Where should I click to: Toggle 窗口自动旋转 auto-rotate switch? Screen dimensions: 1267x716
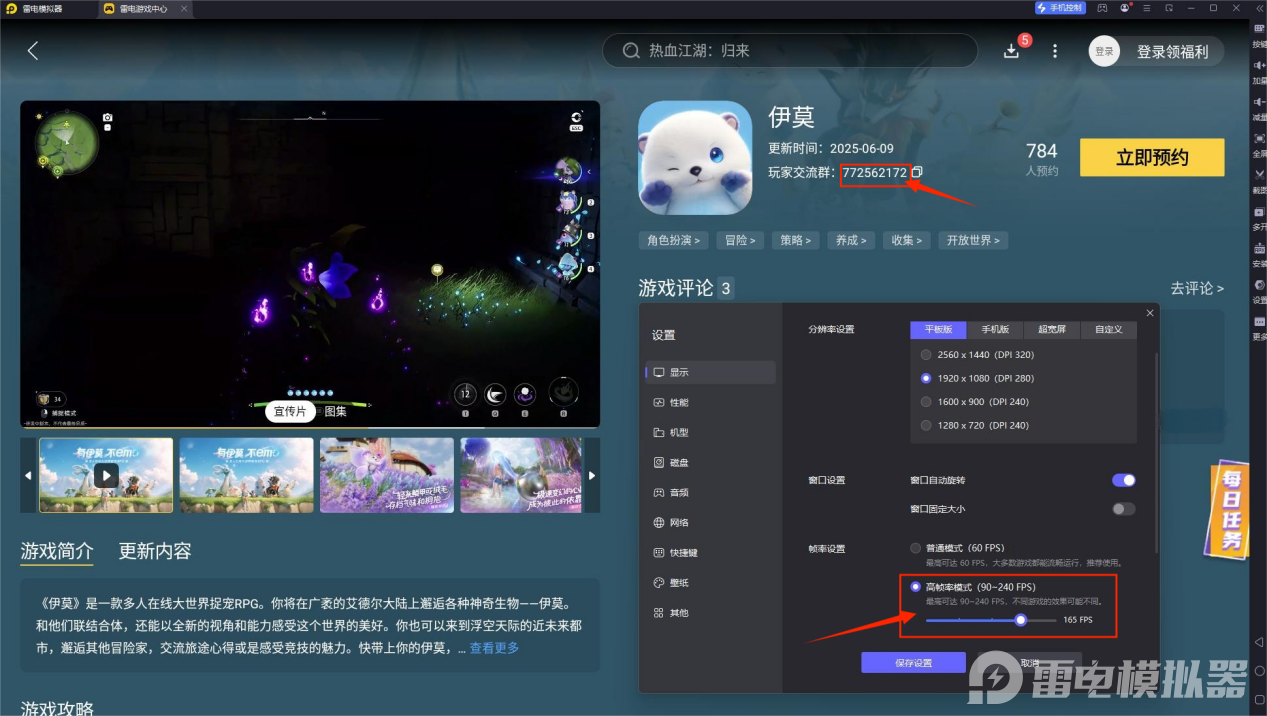[x=1124, y=480]
